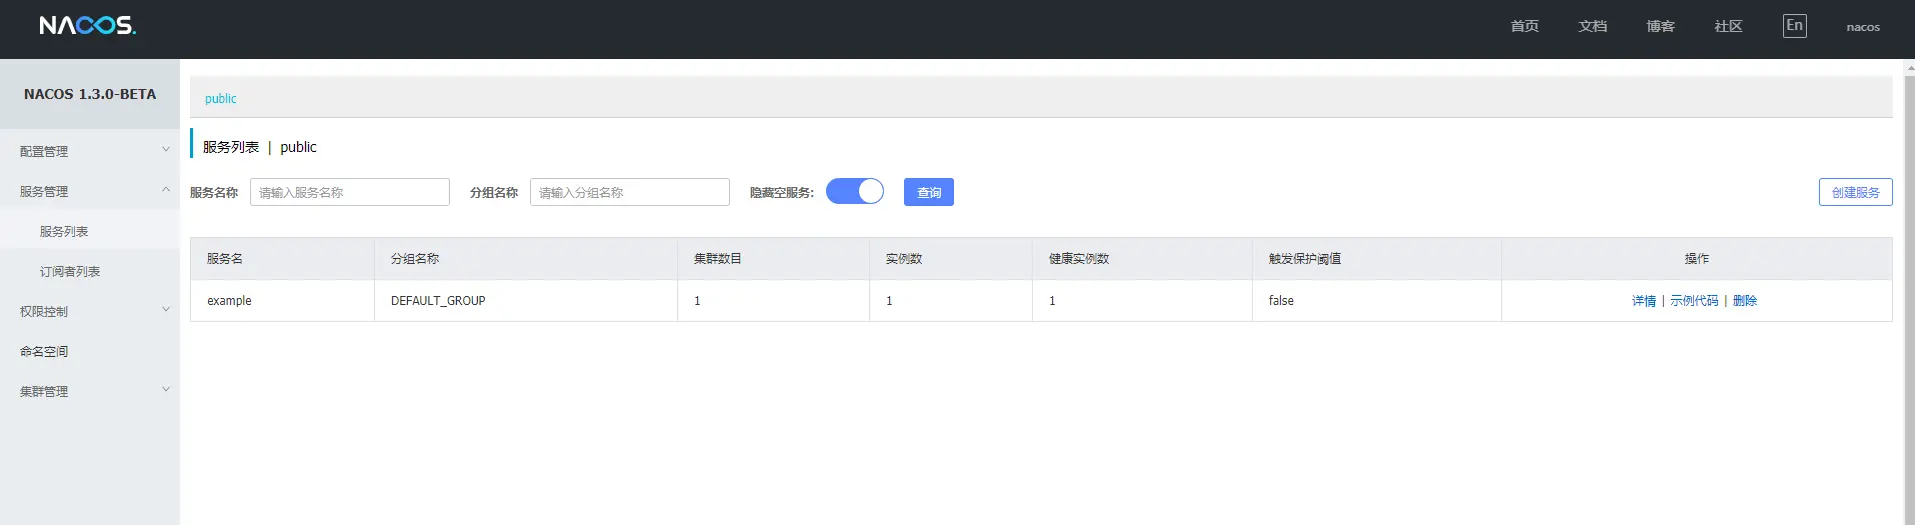Go to 首页 in the top navigation
The width and height of the screenshot is (1915, 525).
(x=1524, y=26)
